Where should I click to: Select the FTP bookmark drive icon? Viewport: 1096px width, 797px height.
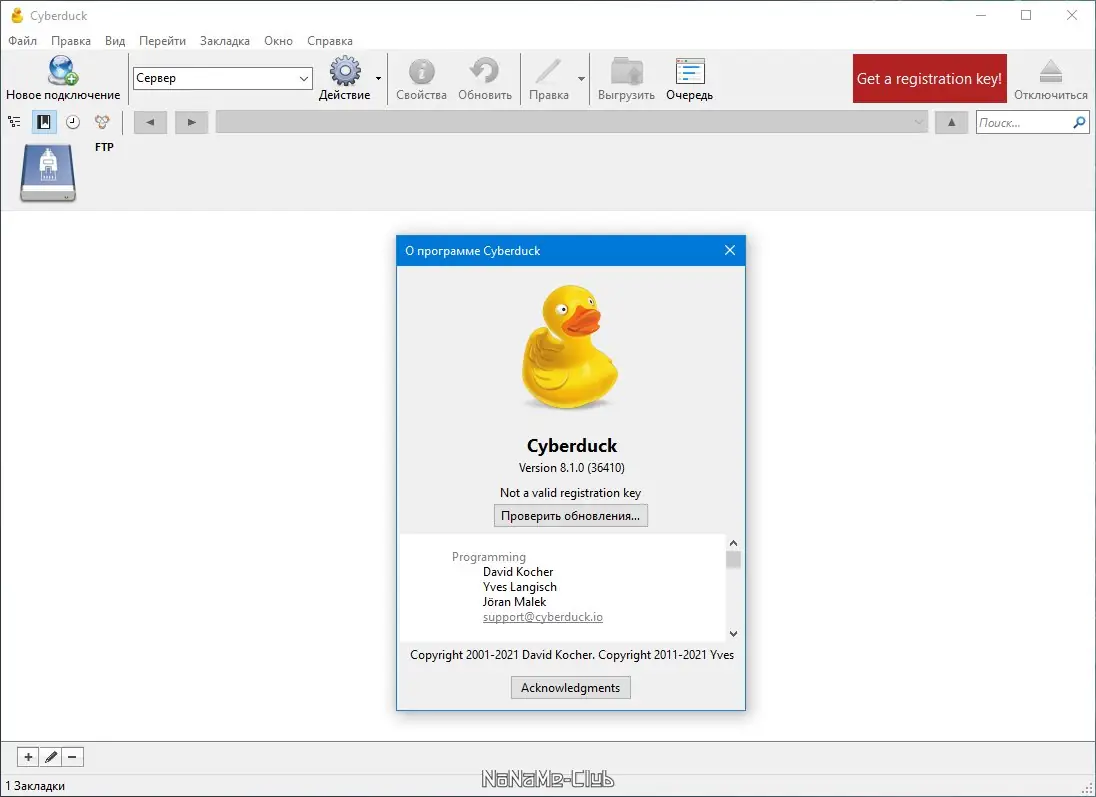coord(48,173)
